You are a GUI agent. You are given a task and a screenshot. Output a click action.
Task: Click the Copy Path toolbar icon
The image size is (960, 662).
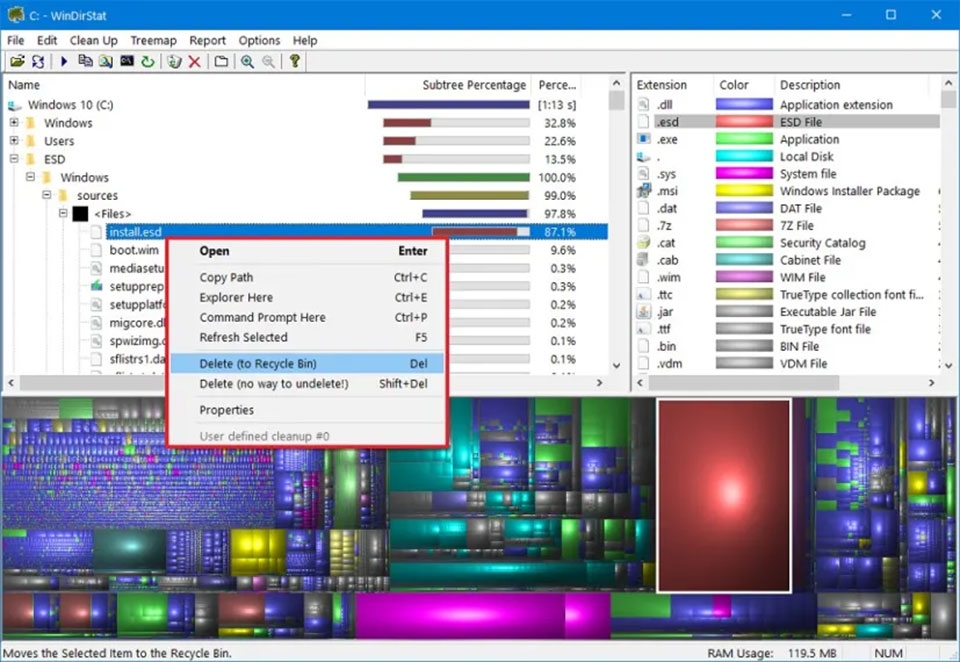point(85,61)
